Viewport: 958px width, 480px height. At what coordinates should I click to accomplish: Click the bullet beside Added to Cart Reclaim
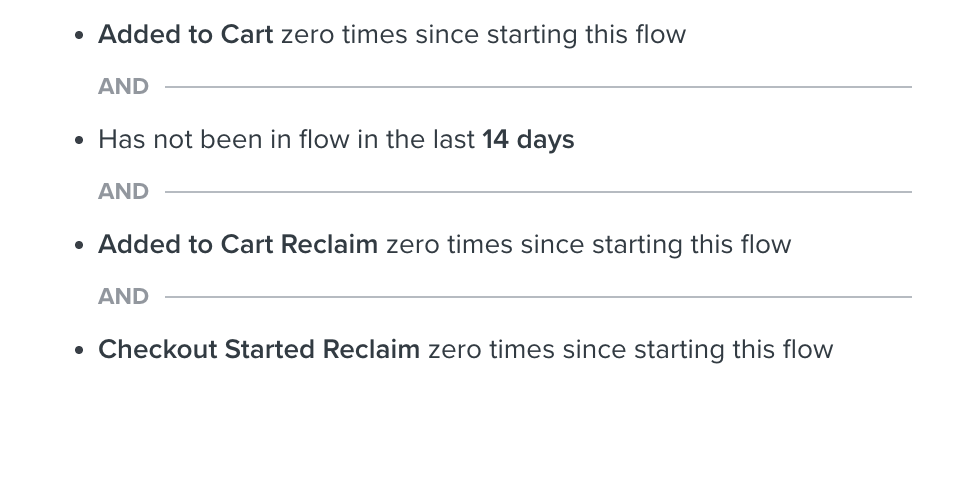click(80, 246)
